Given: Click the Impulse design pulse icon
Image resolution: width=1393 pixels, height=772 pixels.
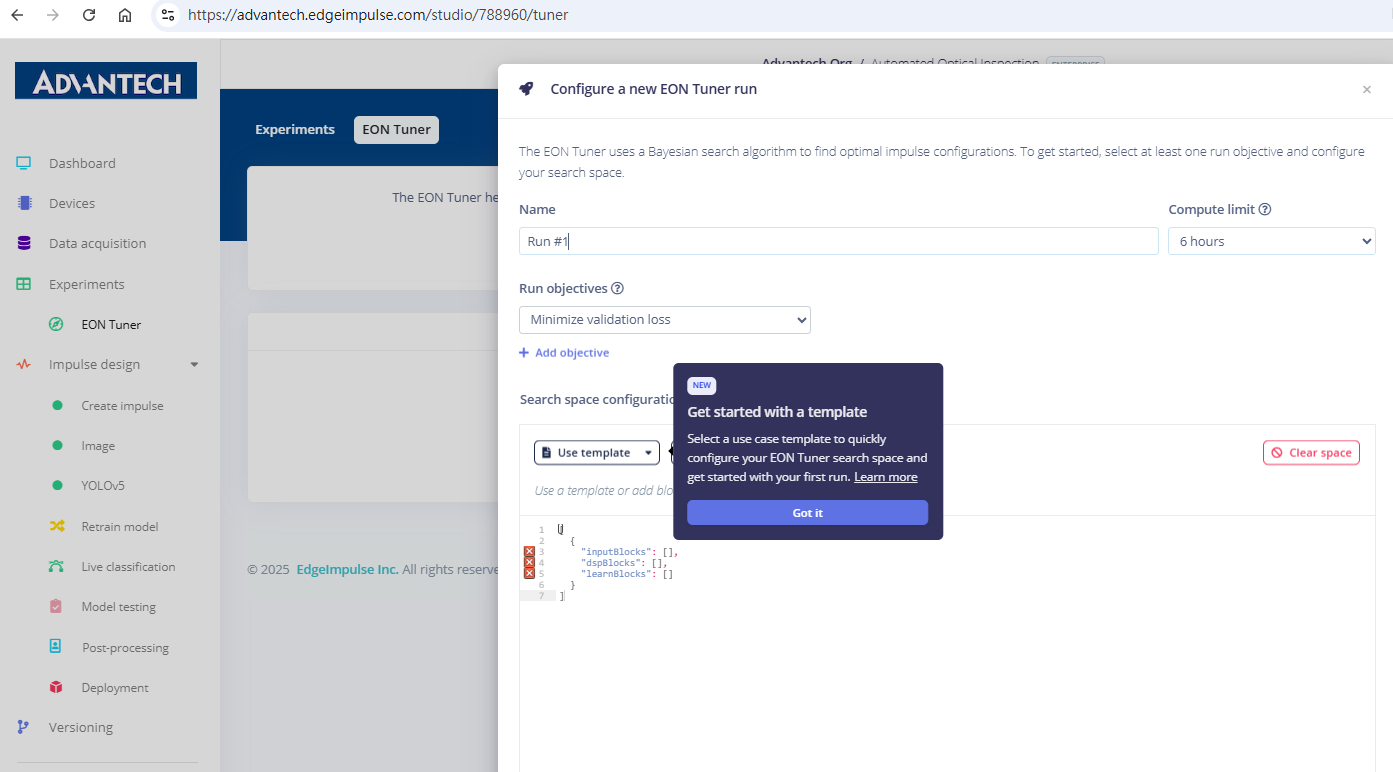Looking at the screenshot, I should coord(24,365).
